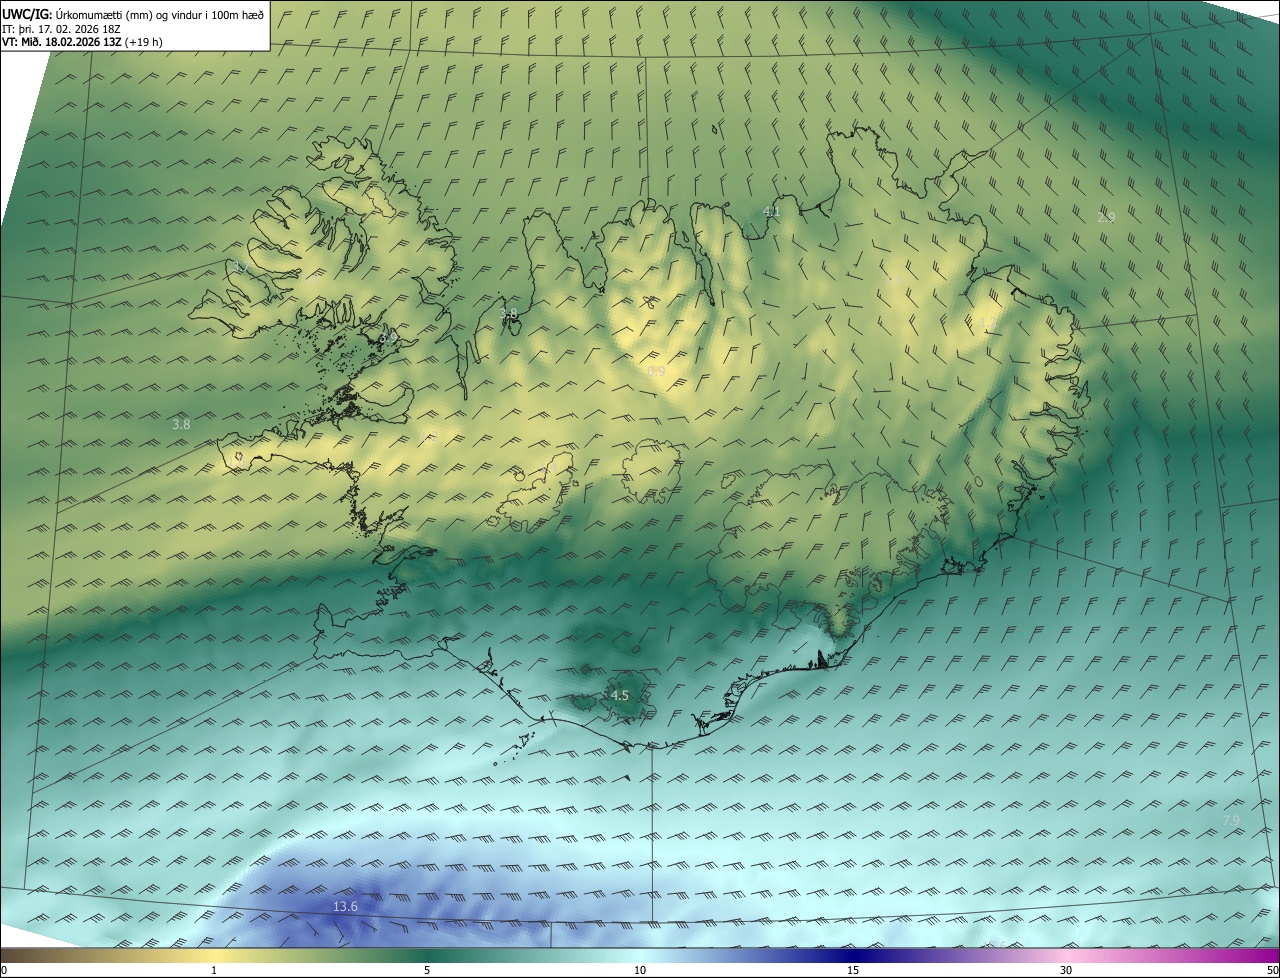Click the 4.5 value label on the map
This screenshot has width=1280, height=978.
[x=620, y=695]
